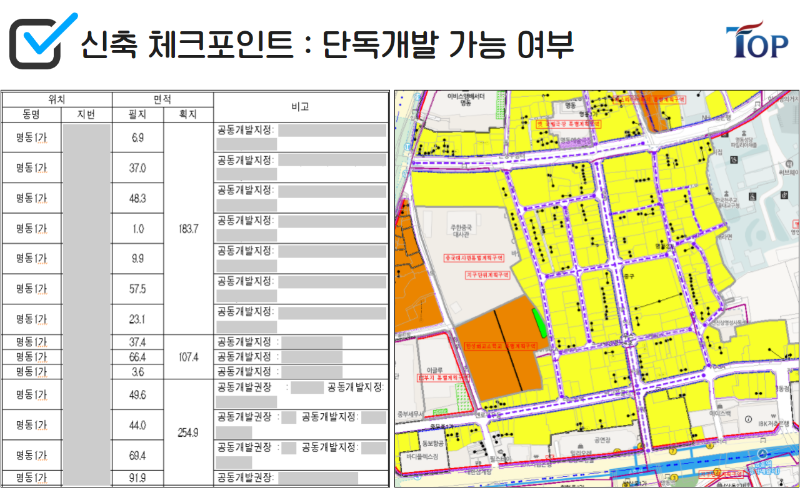Click 공동개발지정 in the 6.9 row
The height and width of the screenshot is (495, 800).
tap(245, 130)
